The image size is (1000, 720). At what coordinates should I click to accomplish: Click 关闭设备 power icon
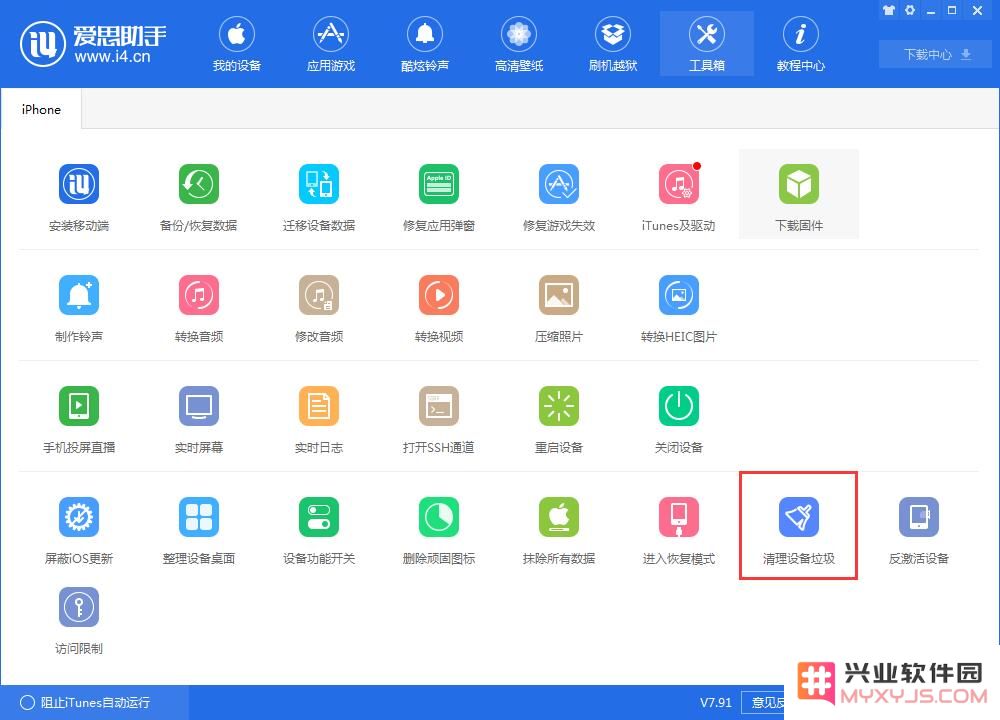coord(679,406)
